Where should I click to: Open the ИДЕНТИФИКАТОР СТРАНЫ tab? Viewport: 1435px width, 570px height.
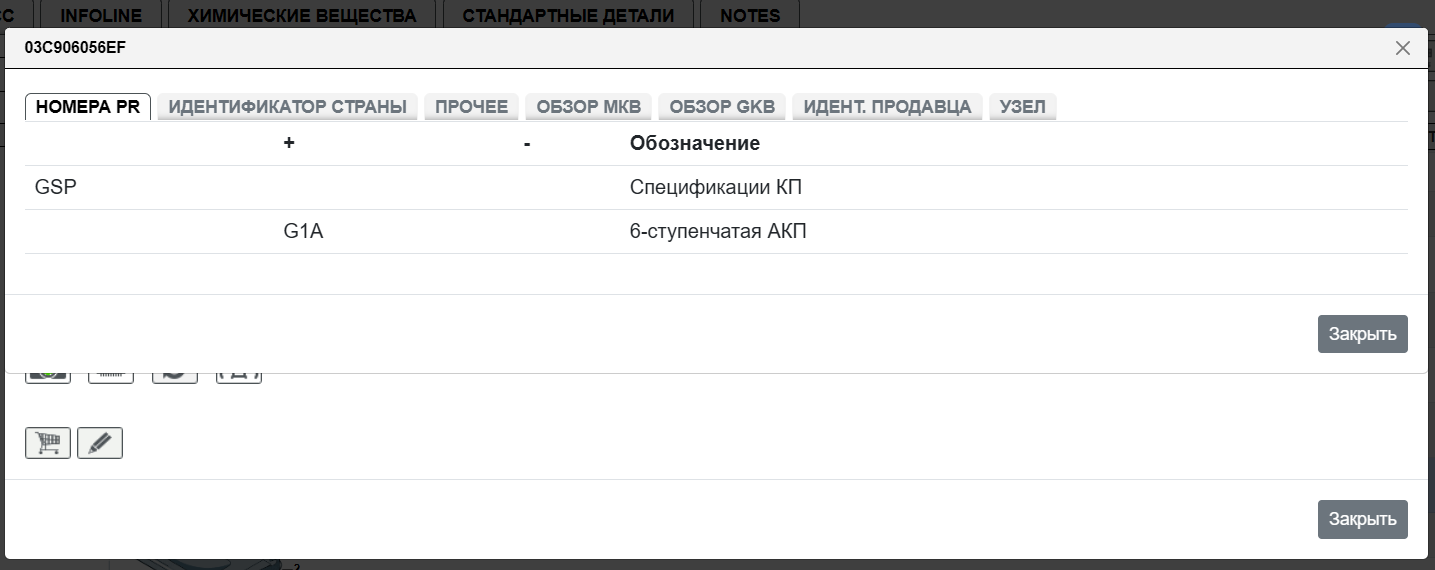(288, 107)
